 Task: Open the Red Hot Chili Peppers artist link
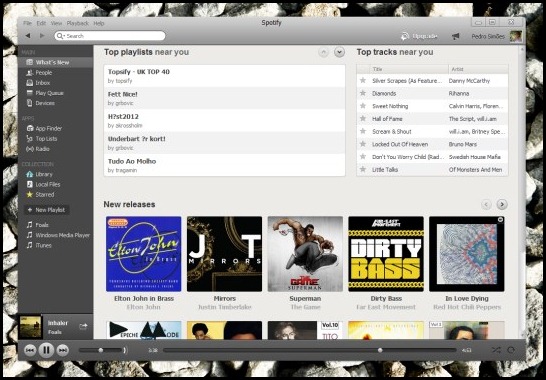(x=467, y=307)
